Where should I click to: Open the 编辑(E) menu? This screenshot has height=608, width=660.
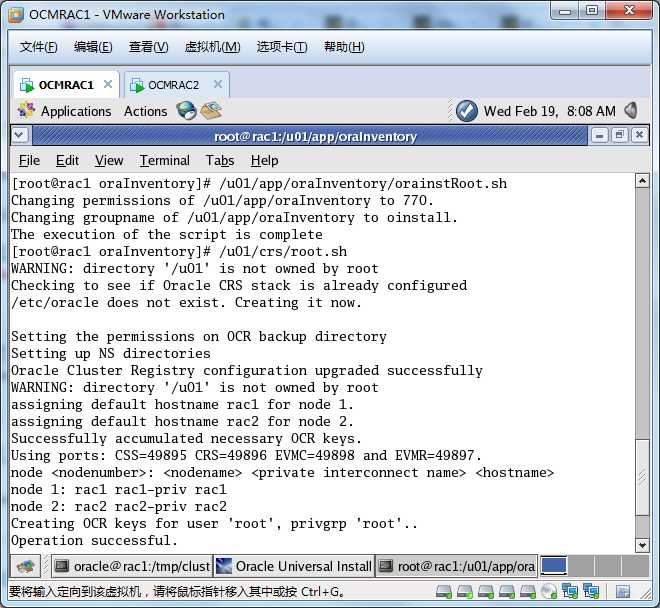coord(93,47)
